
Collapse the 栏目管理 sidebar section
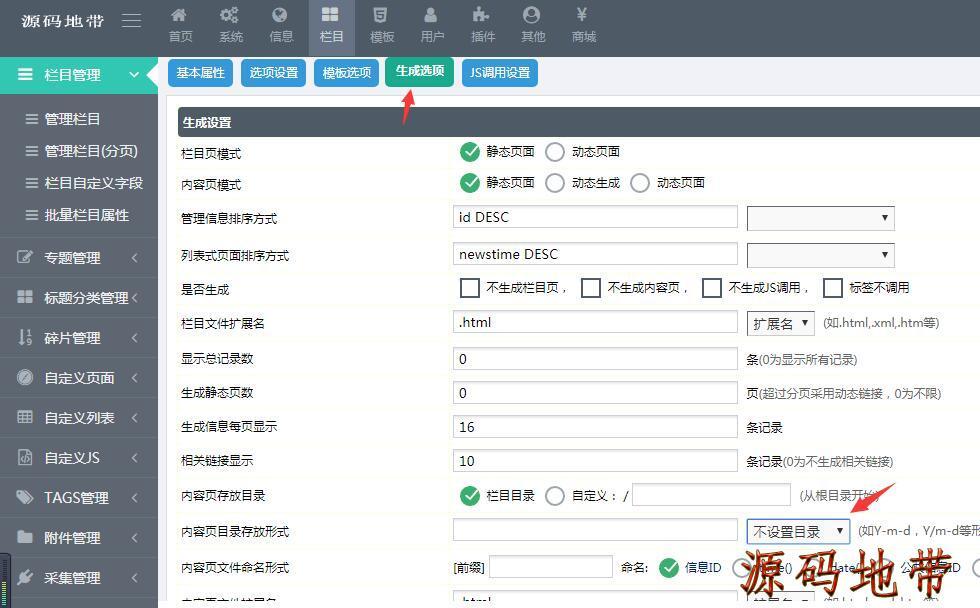click(x=134, y=74)
